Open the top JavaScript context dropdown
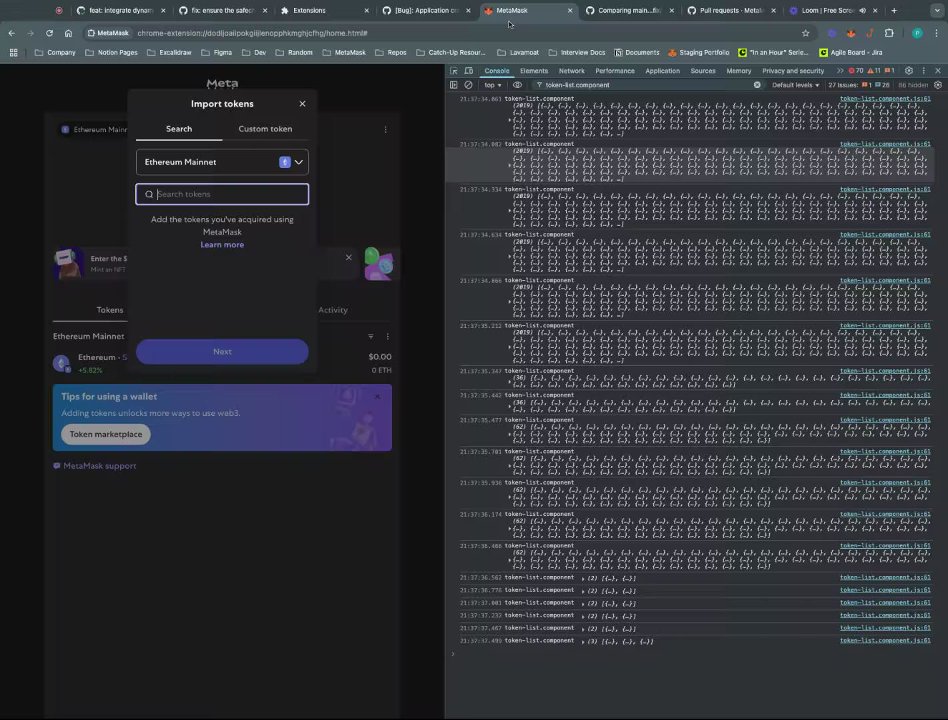 coord(492,85)
